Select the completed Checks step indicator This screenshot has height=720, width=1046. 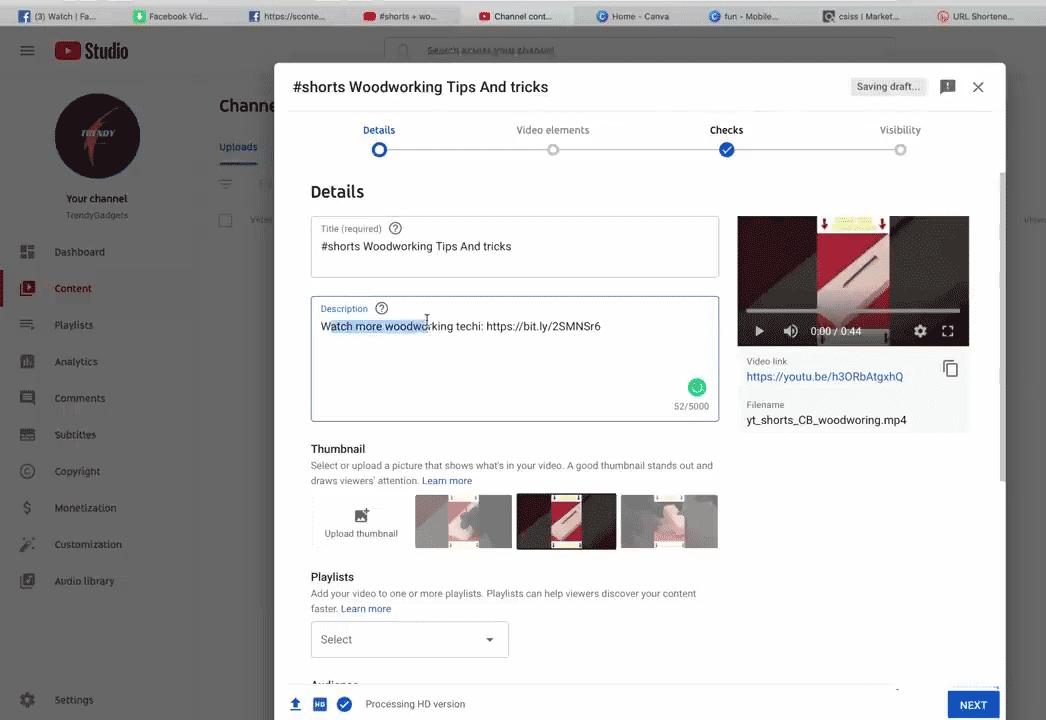pyautogui.click(x=726, y=149)
